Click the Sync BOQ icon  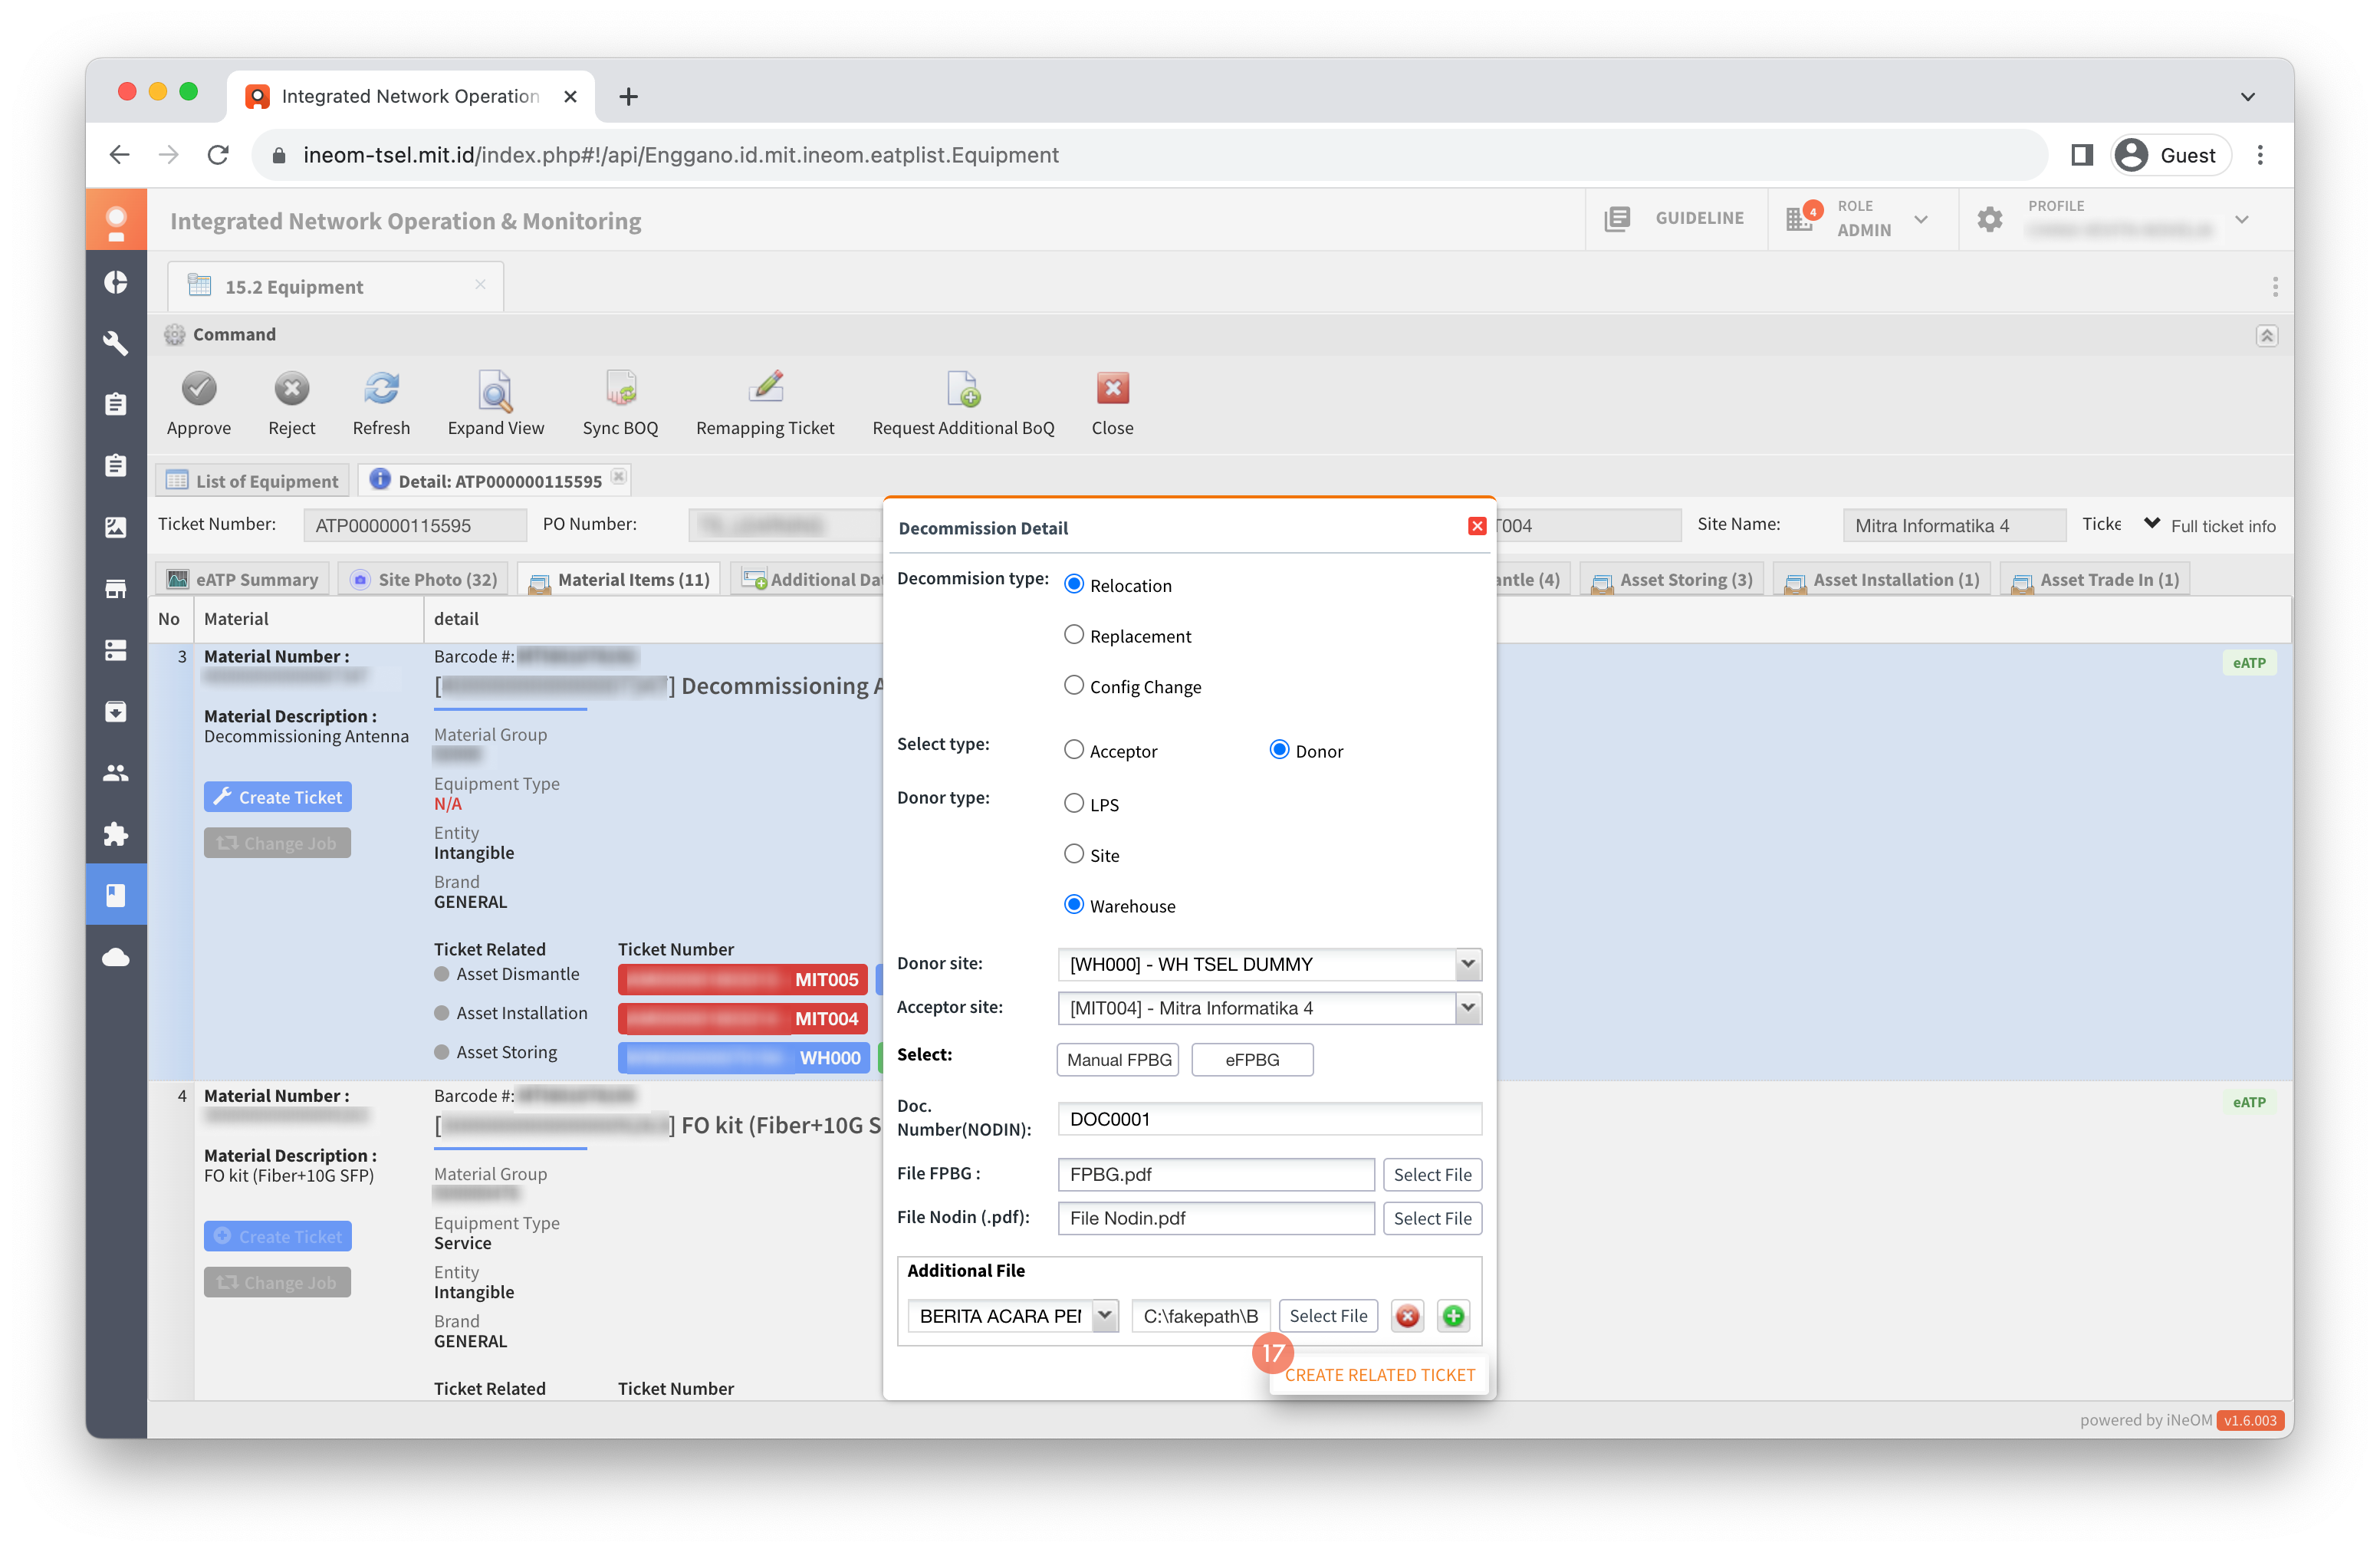point(620,388)
